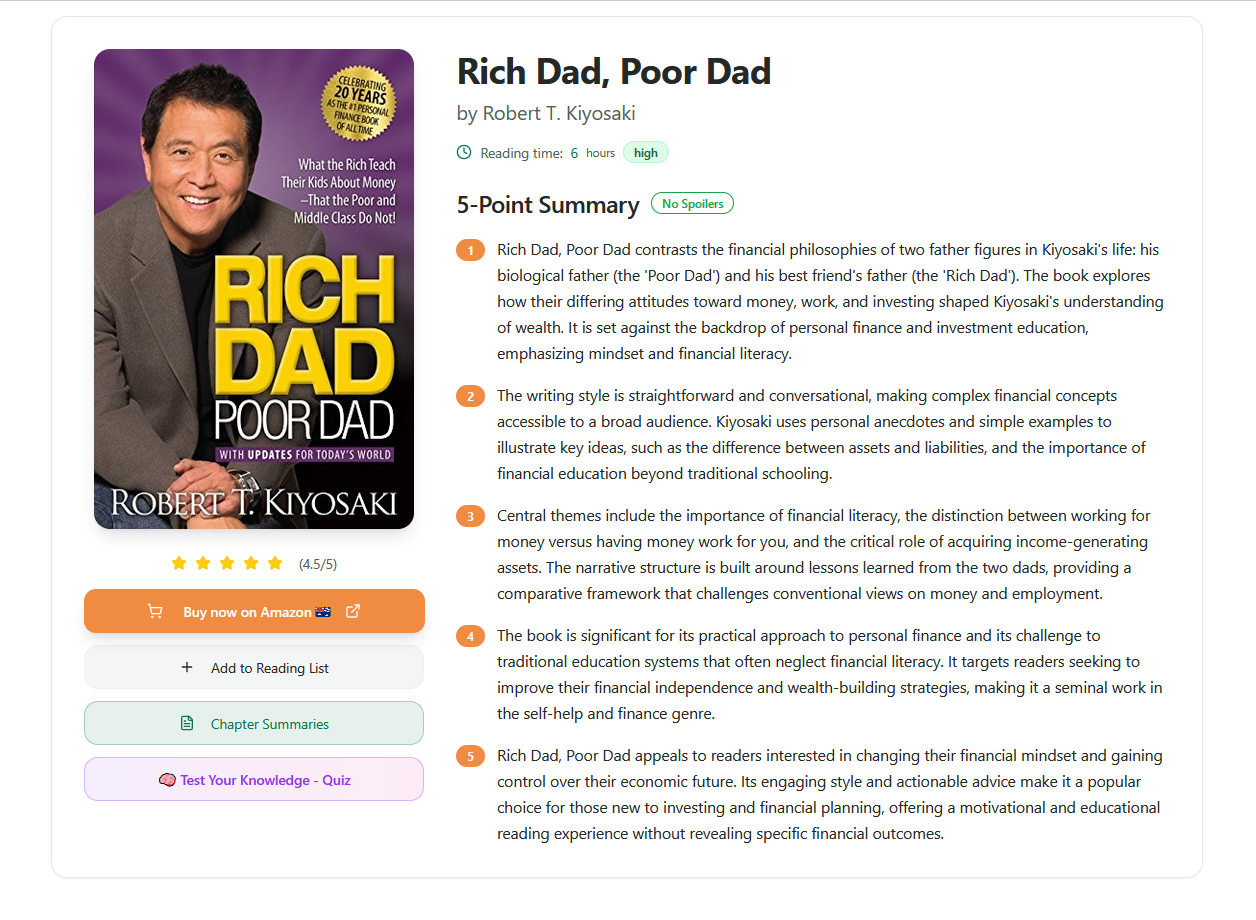Click the orange number 5 summary bullet
The height and width of the screenshot is (920, 1256).
[470, 756]
